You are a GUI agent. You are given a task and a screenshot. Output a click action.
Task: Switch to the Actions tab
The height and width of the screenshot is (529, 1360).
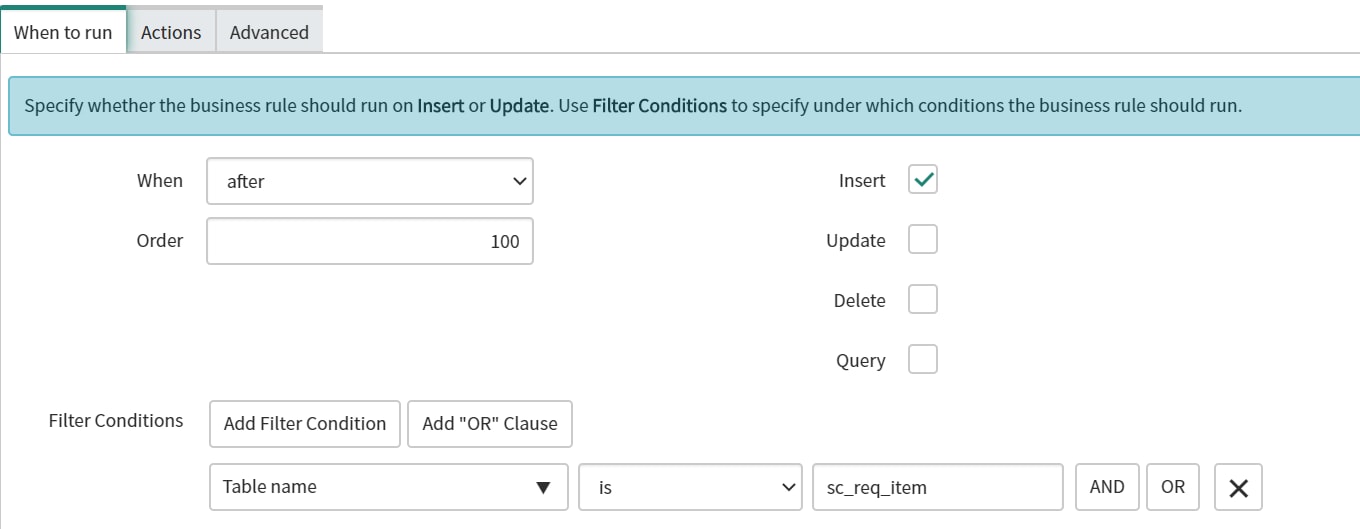[x=171, y=32]
